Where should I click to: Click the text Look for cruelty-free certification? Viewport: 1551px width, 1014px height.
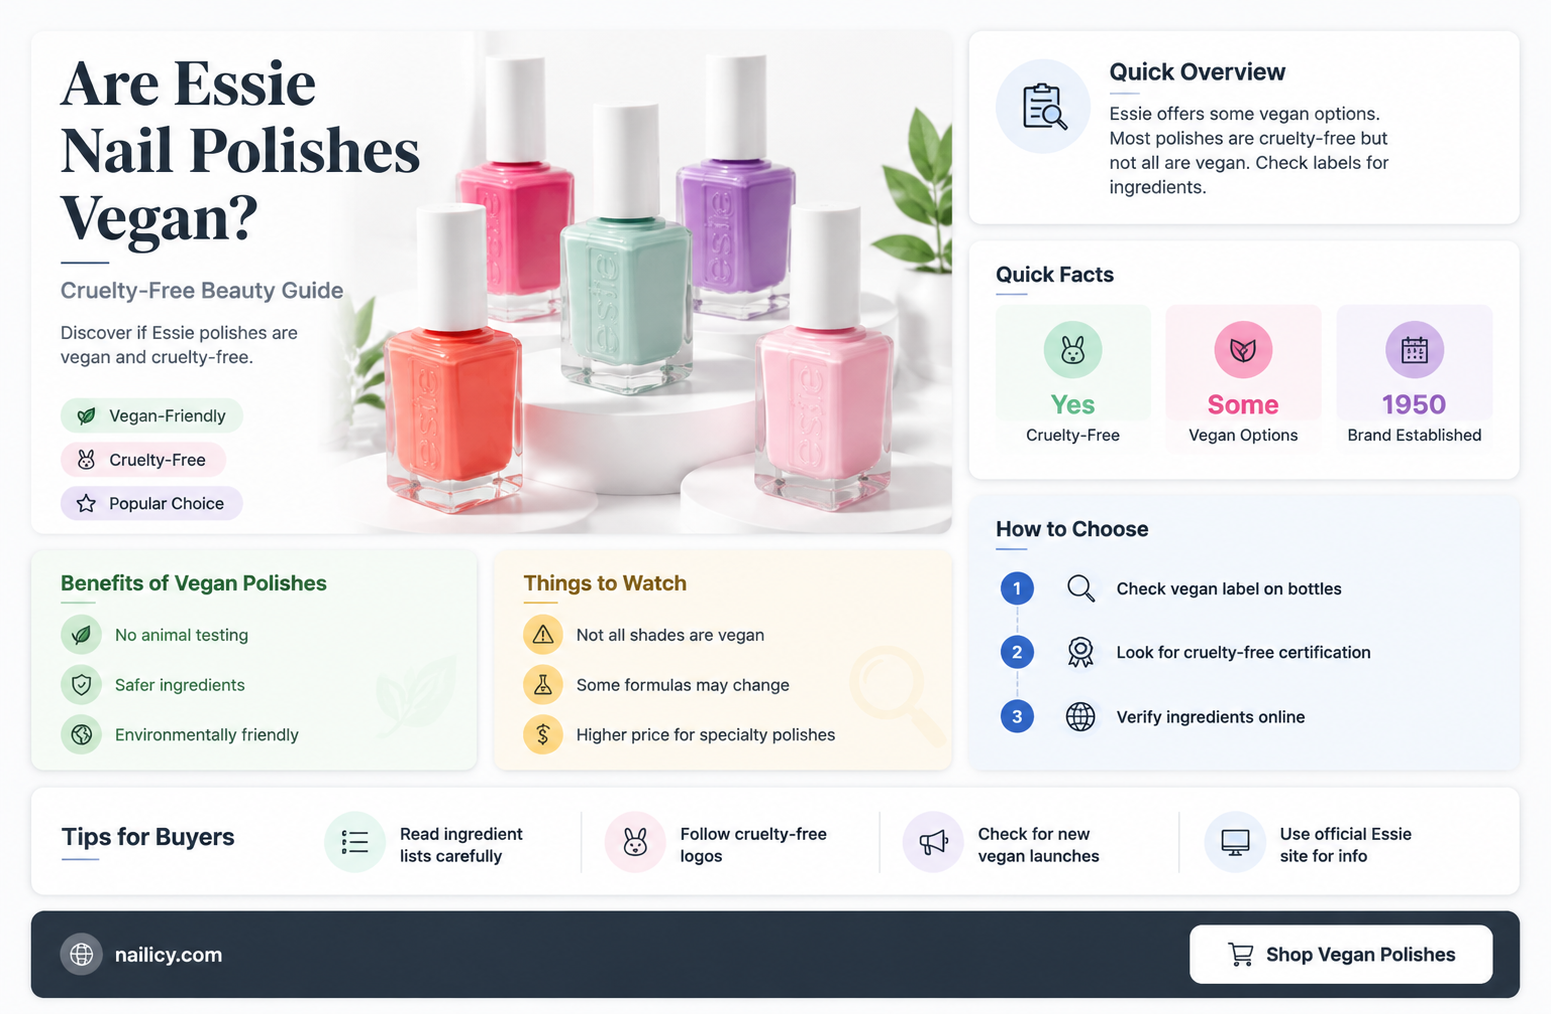pyautogui.click(x=1243, y=652)
